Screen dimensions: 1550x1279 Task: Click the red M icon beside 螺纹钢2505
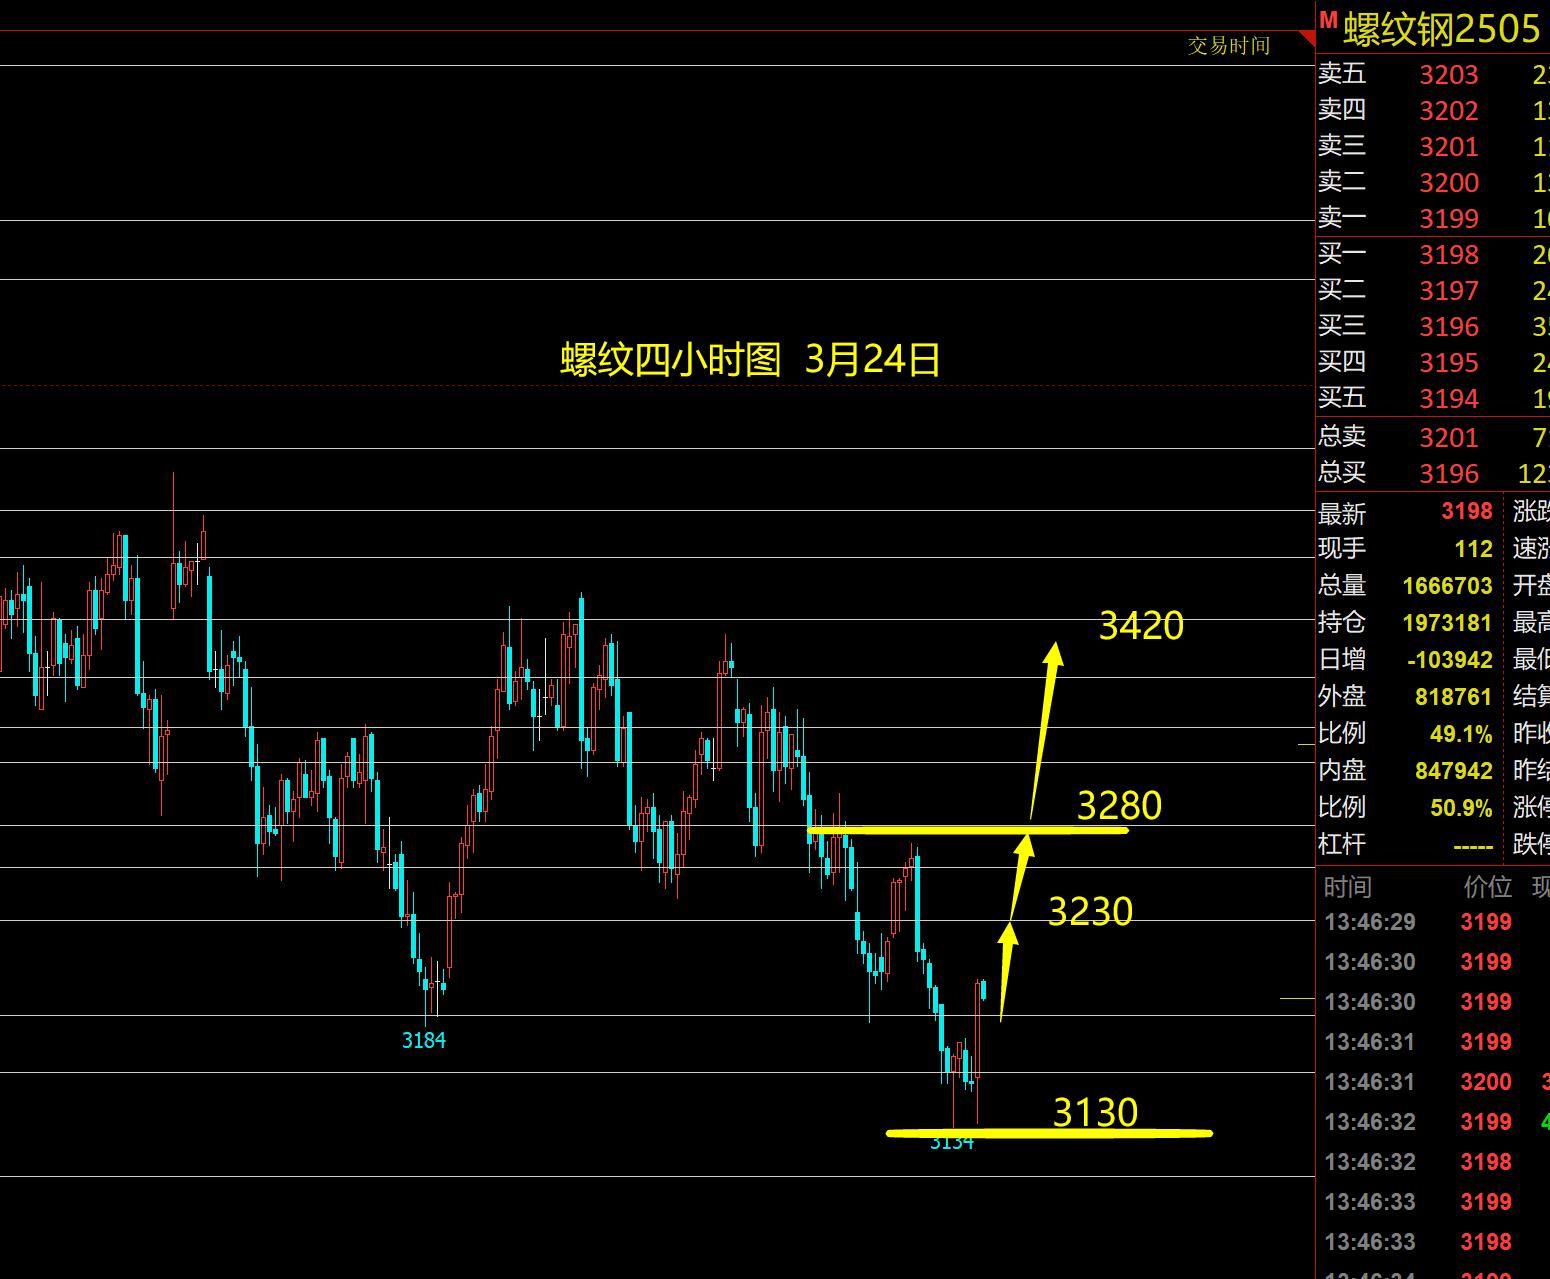(x=1328, y=20)
